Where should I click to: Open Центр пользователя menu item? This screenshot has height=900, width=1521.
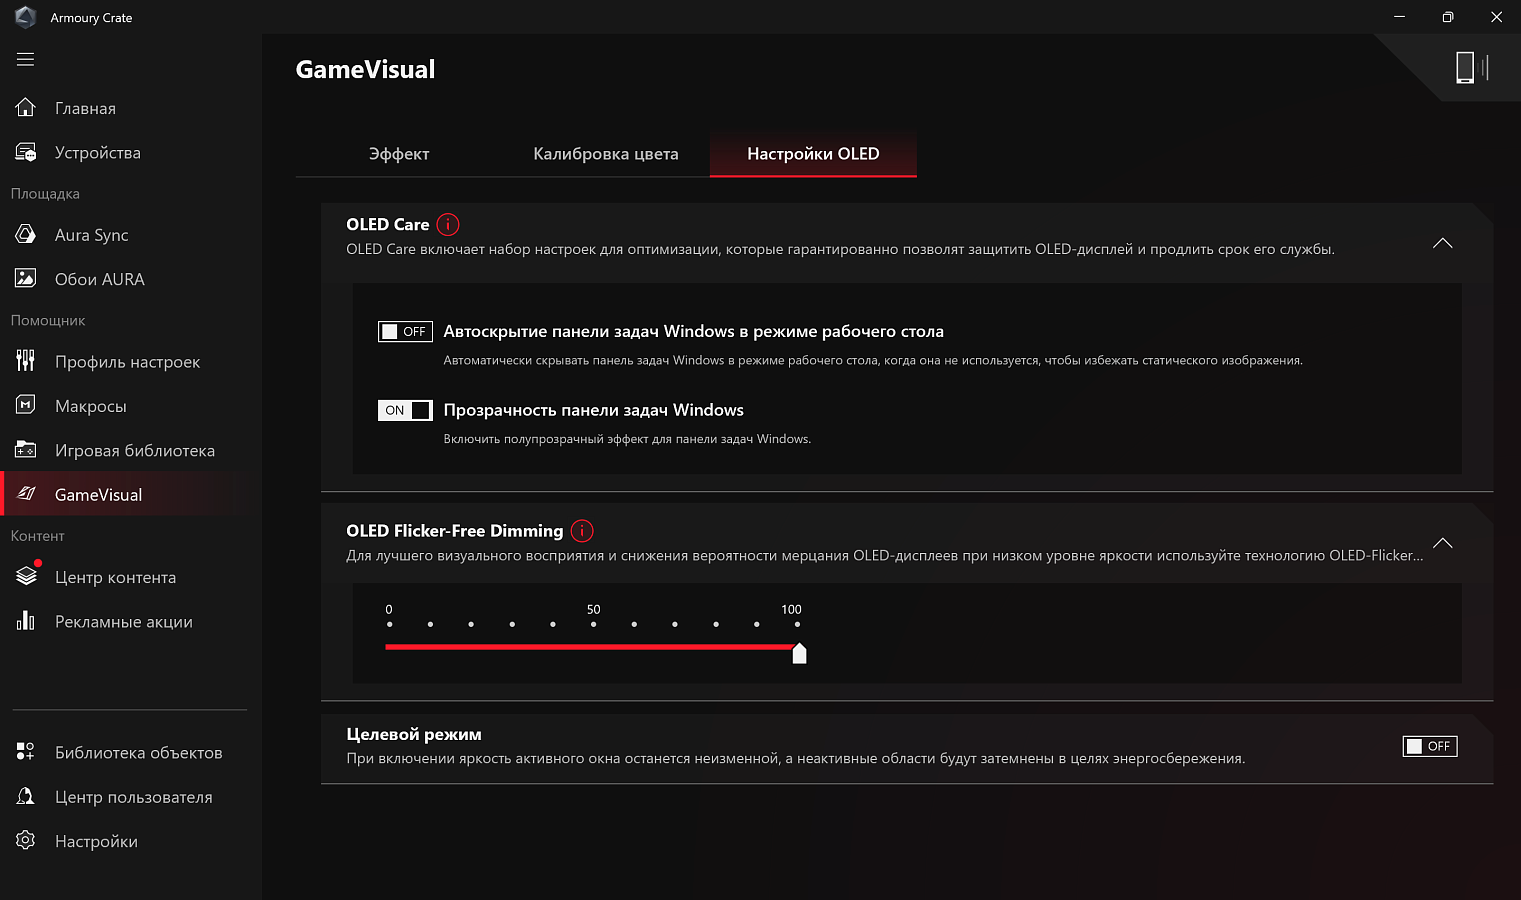pyautogui.click(x=131, y=797)
